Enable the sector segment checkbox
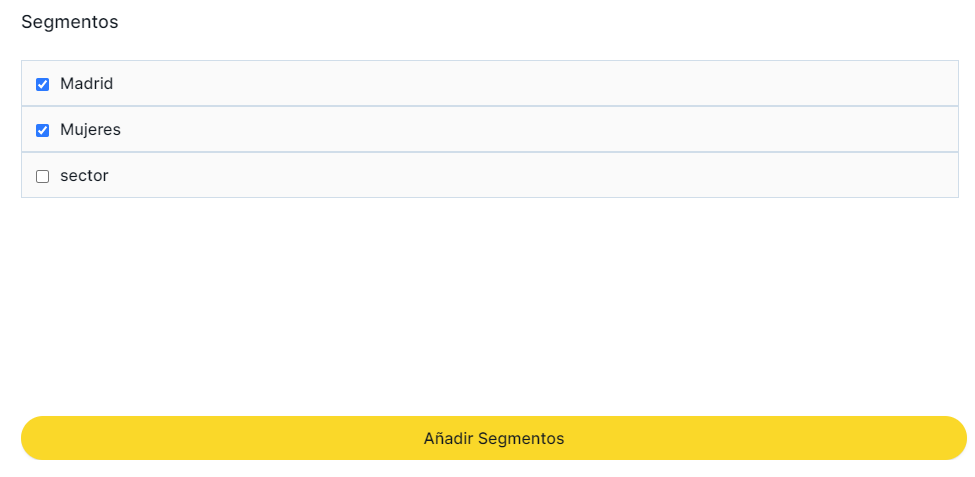The image size is (975, 477). (x=42, y=176)
